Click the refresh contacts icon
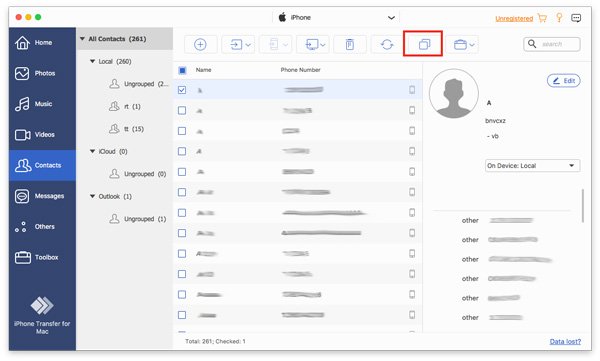 [387, 45]
